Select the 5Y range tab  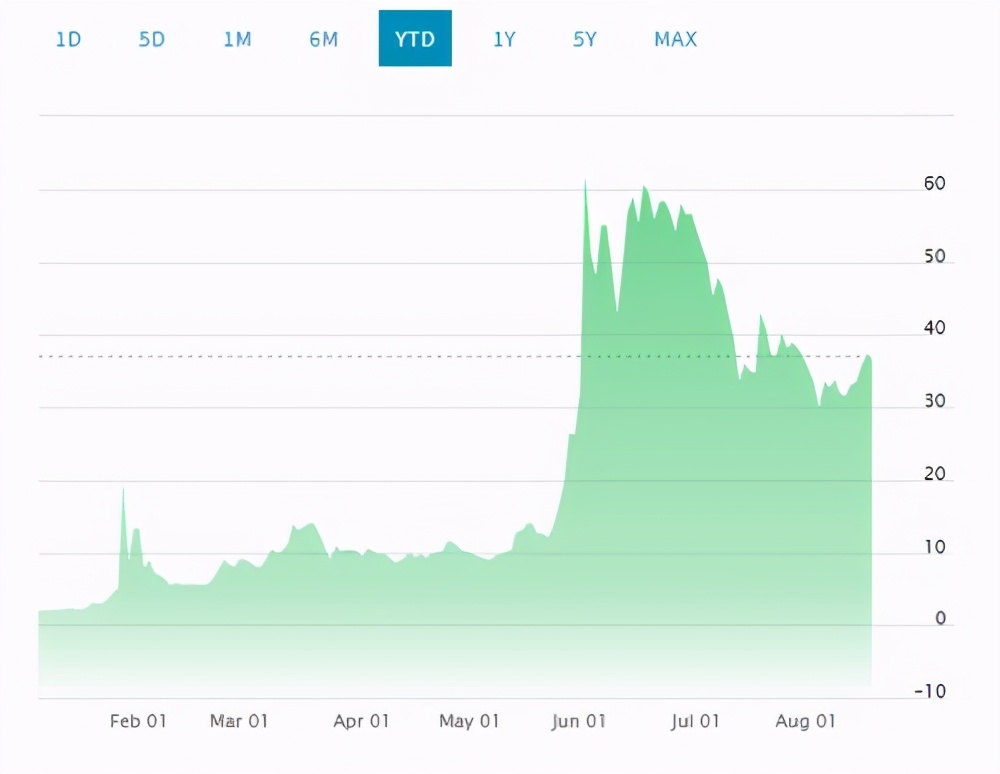[585, 40]
